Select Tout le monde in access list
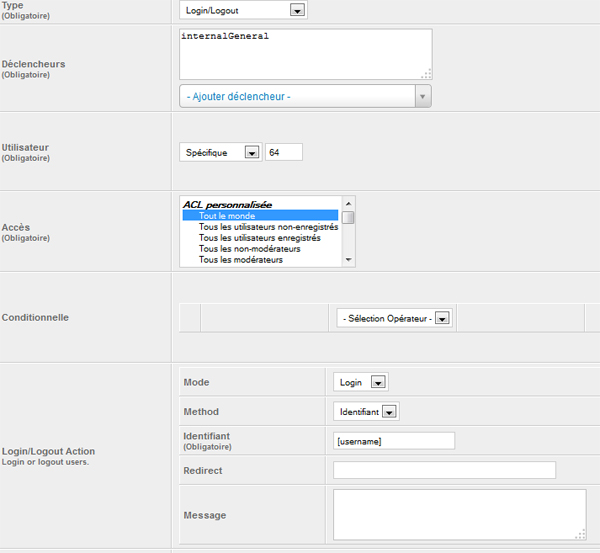600x553 pixels. pos(260,215)
